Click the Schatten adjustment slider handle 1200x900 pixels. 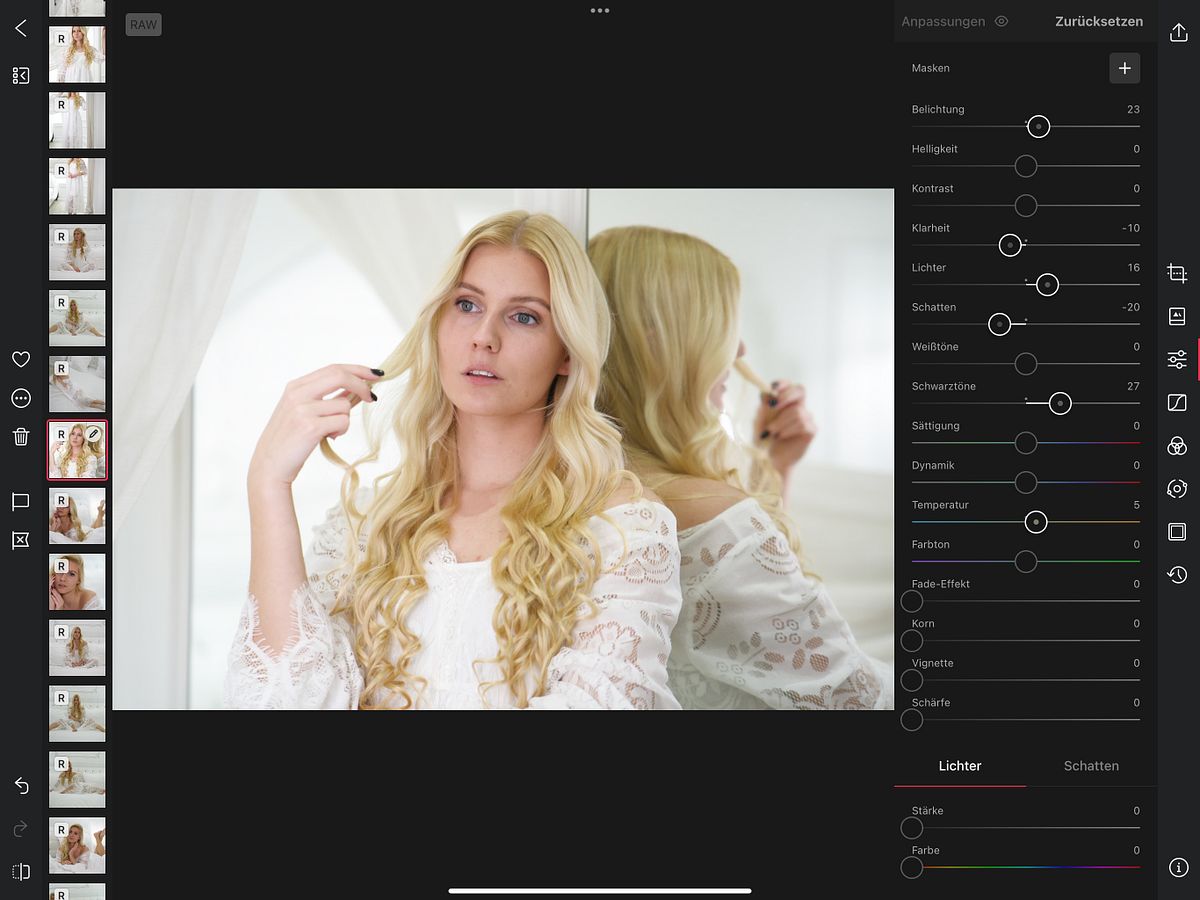[x=999, y=324]
